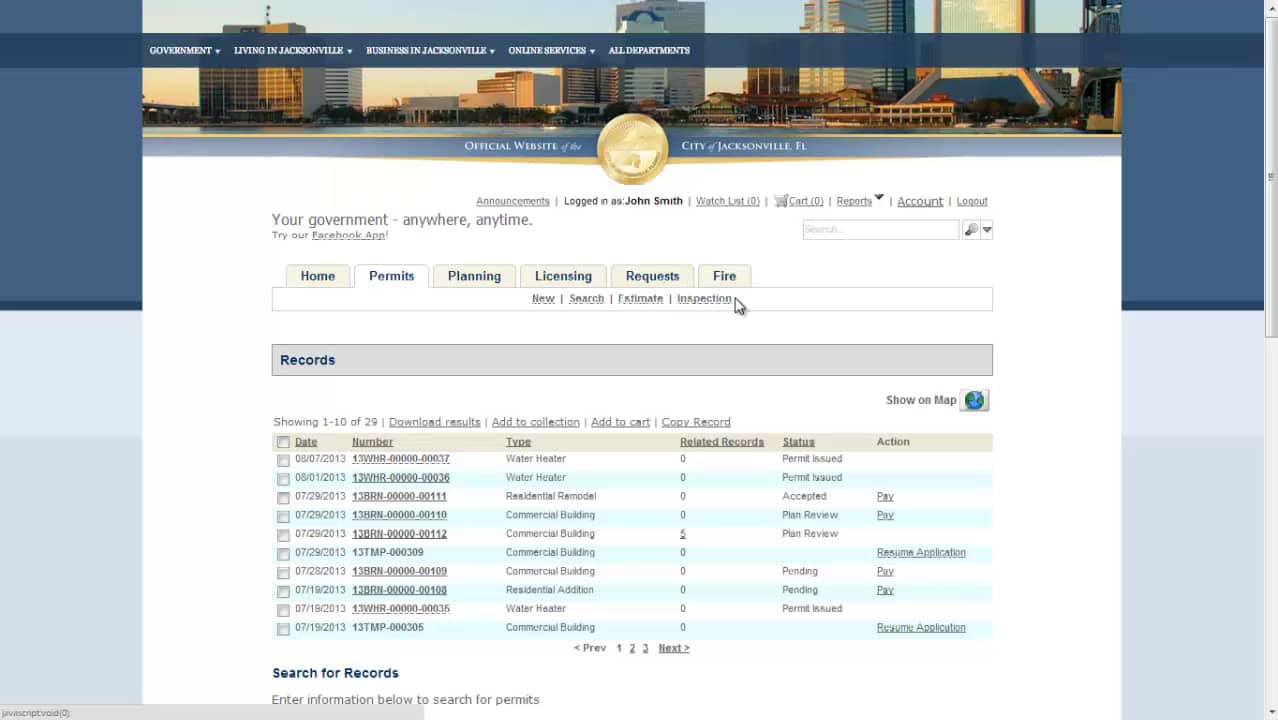The image size is (1278, 720).
Task: Click the Search sub-menu link
Action: [x=586, y=299]
